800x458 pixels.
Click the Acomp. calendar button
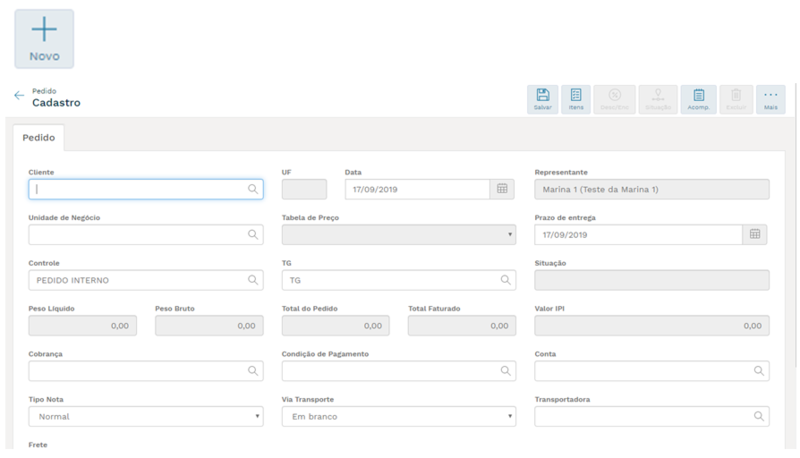pyautogui.click(x=699, y=99)
